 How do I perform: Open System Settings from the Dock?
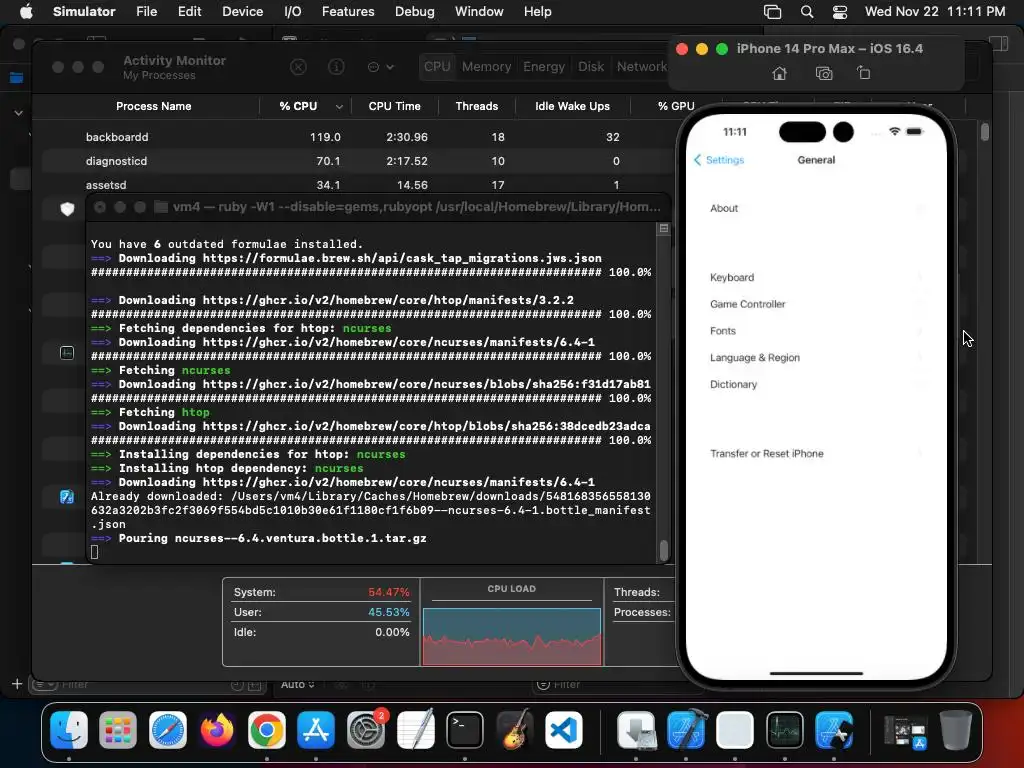[x=366, y=730]
